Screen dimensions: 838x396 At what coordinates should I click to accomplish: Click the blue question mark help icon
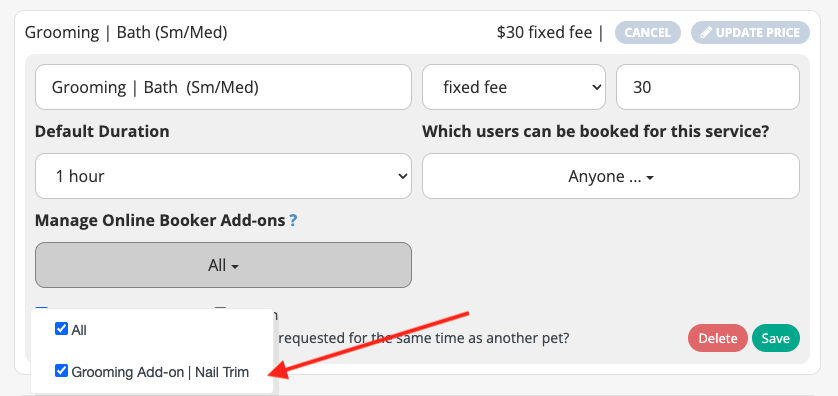[x=293, y=220]
